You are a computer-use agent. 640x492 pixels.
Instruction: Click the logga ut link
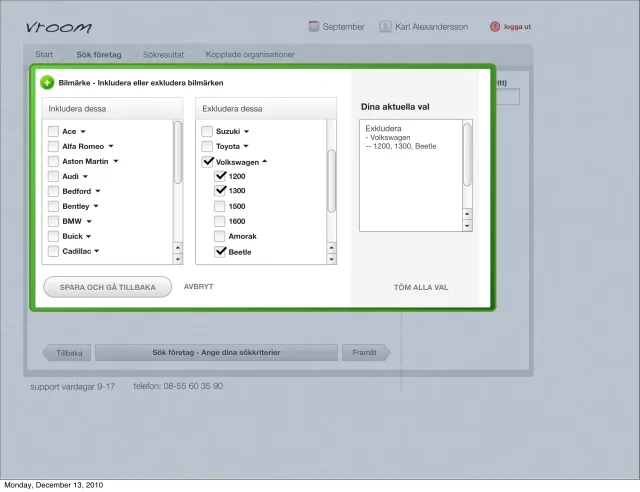pos(517,27)
